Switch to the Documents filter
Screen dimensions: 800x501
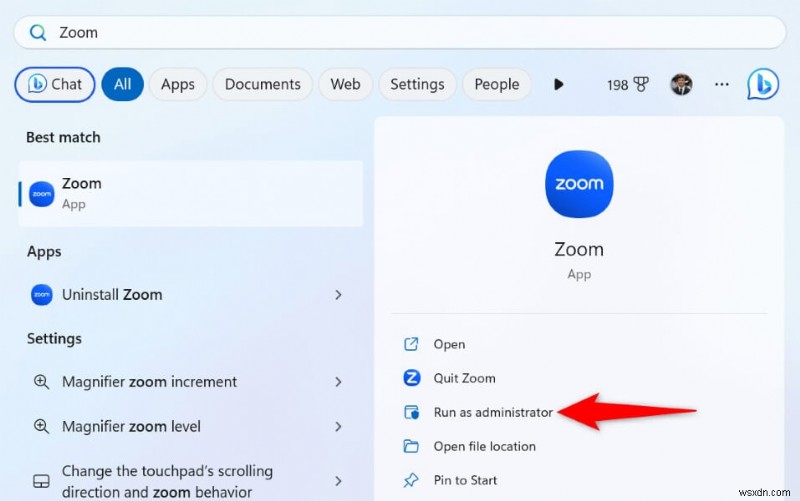pos(263,84)
